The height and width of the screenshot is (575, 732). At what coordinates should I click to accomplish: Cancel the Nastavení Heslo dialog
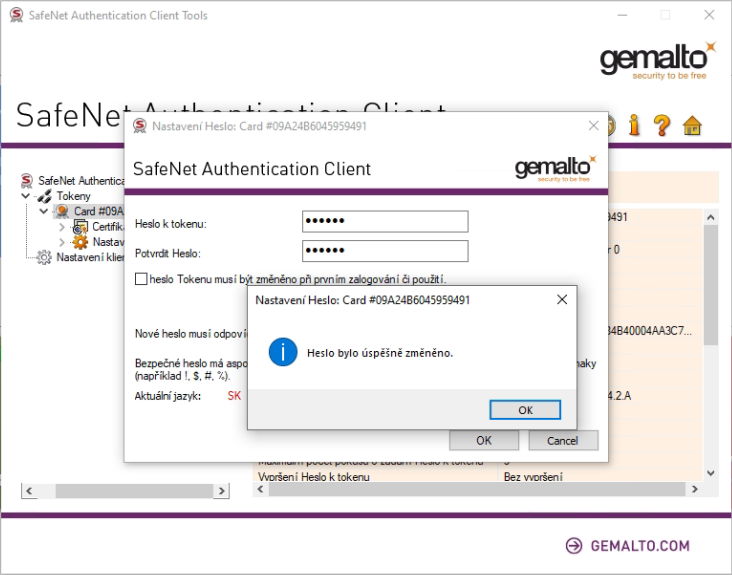pos(563,440)
